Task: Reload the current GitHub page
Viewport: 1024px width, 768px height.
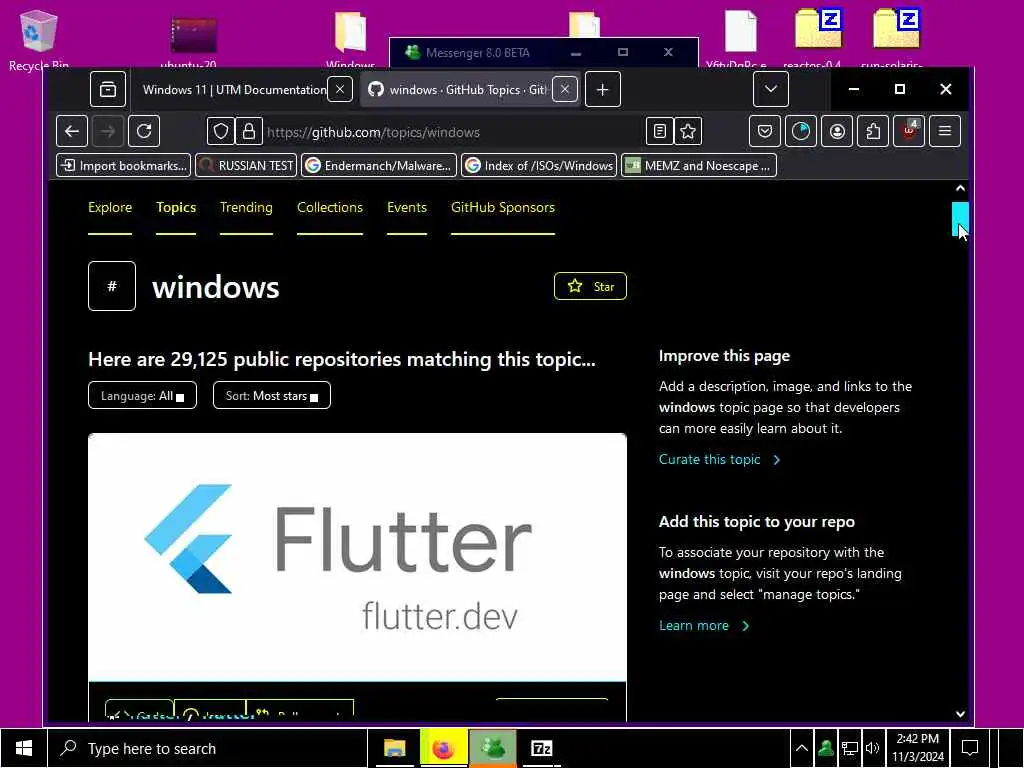Action: pos(144,132)
